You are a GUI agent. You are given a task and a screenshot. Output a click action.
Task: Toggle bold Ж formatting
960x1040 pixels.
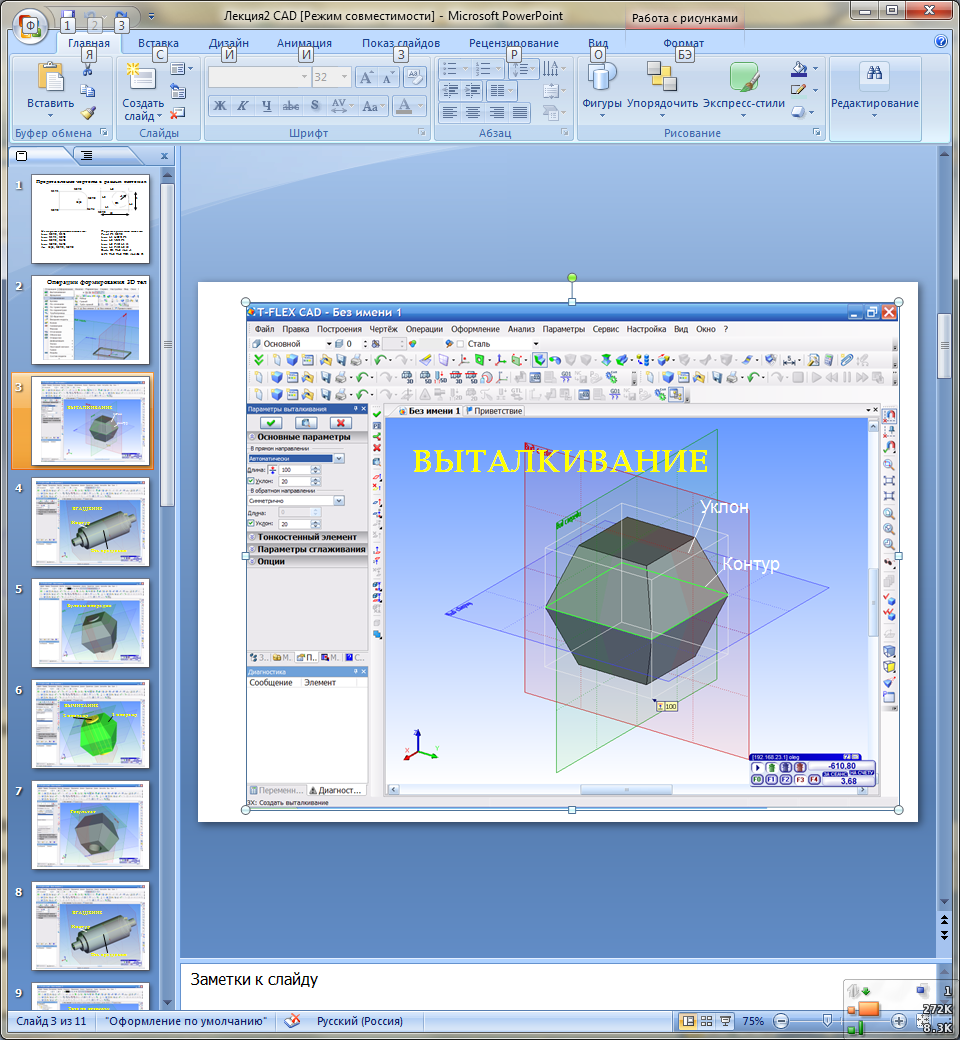220,105
